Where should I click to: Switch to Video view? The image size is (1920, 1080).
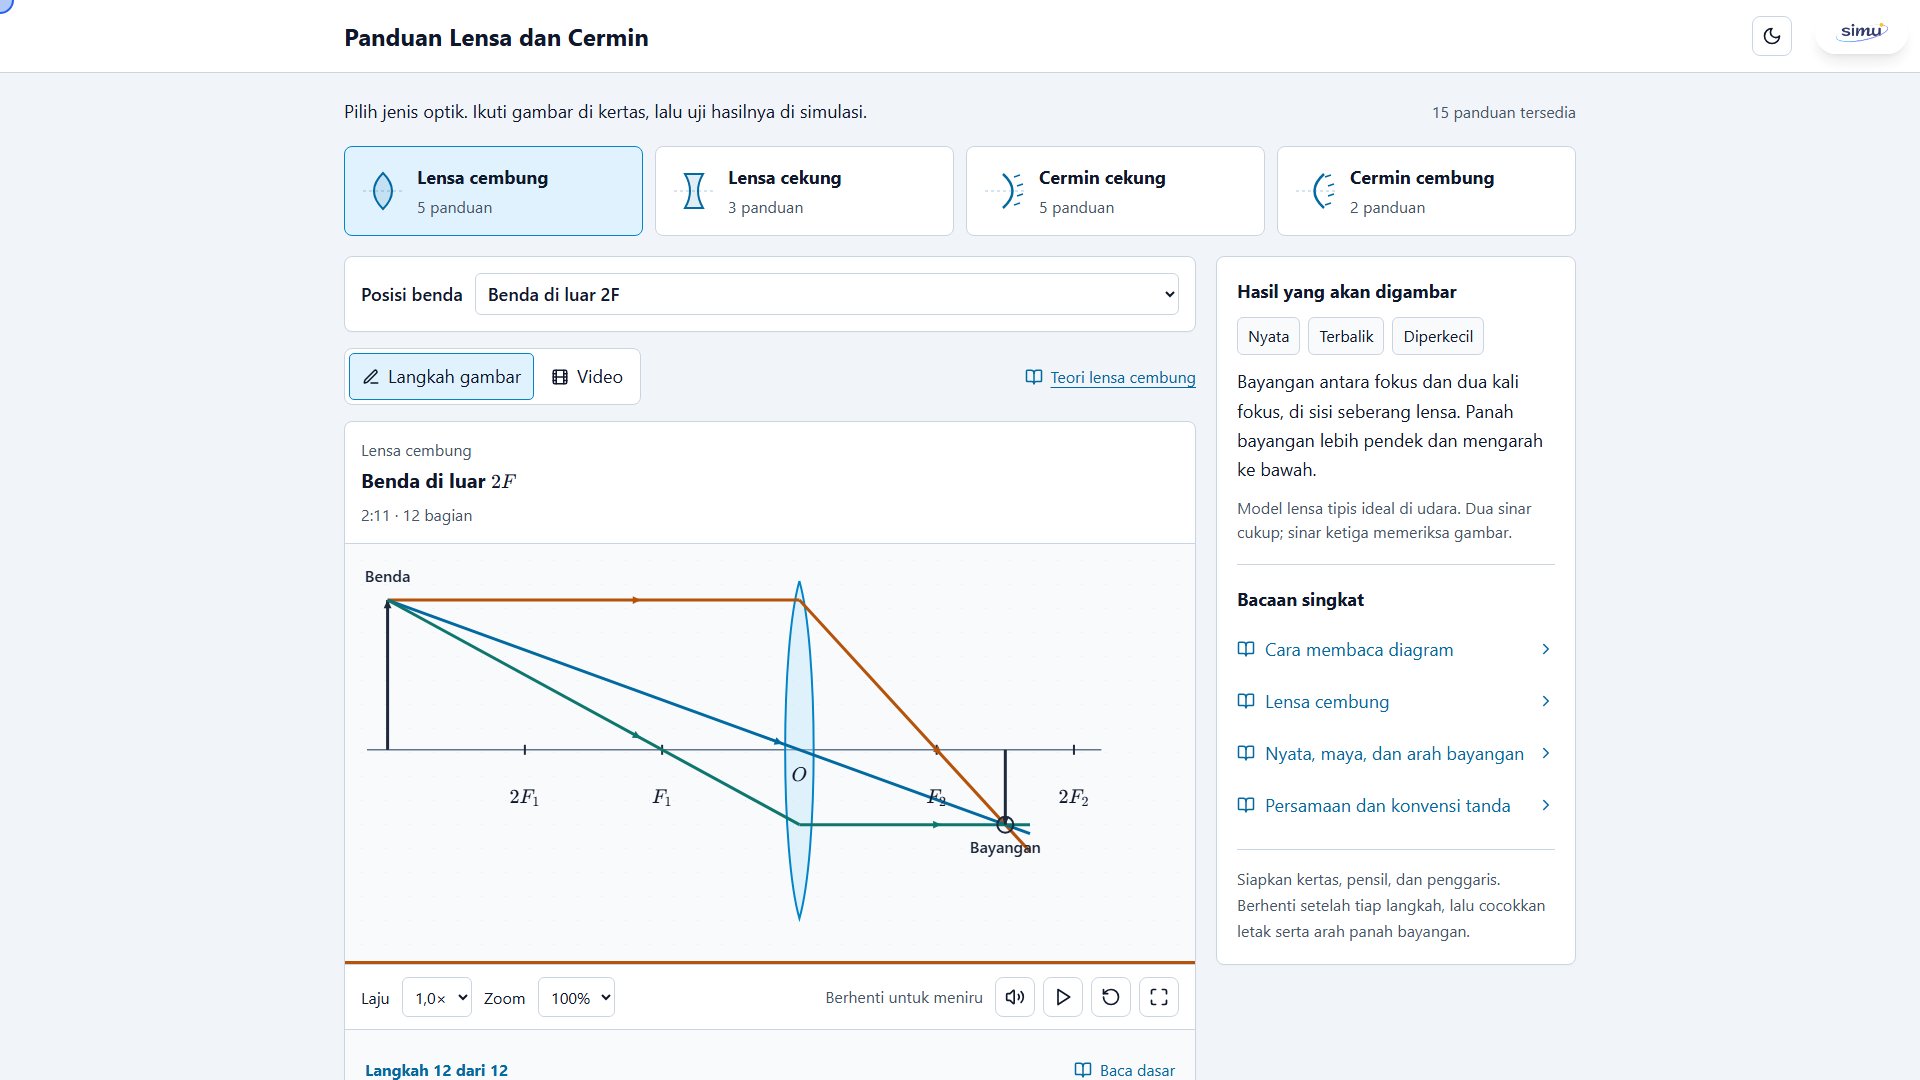point(587,377)
